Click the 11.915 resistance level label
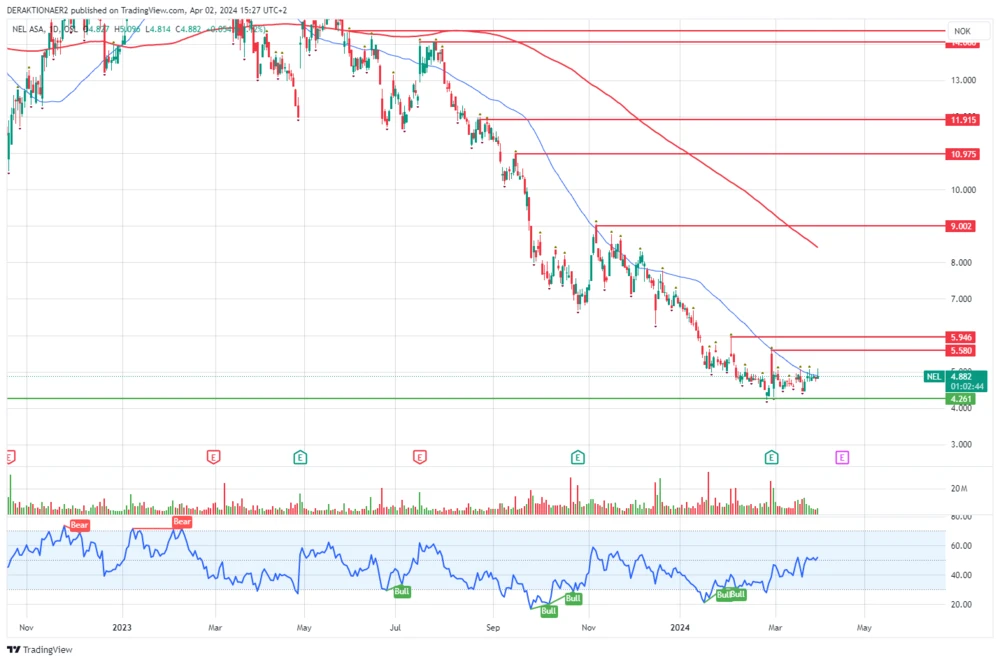The image size is (1000, 662). point(964,120)
